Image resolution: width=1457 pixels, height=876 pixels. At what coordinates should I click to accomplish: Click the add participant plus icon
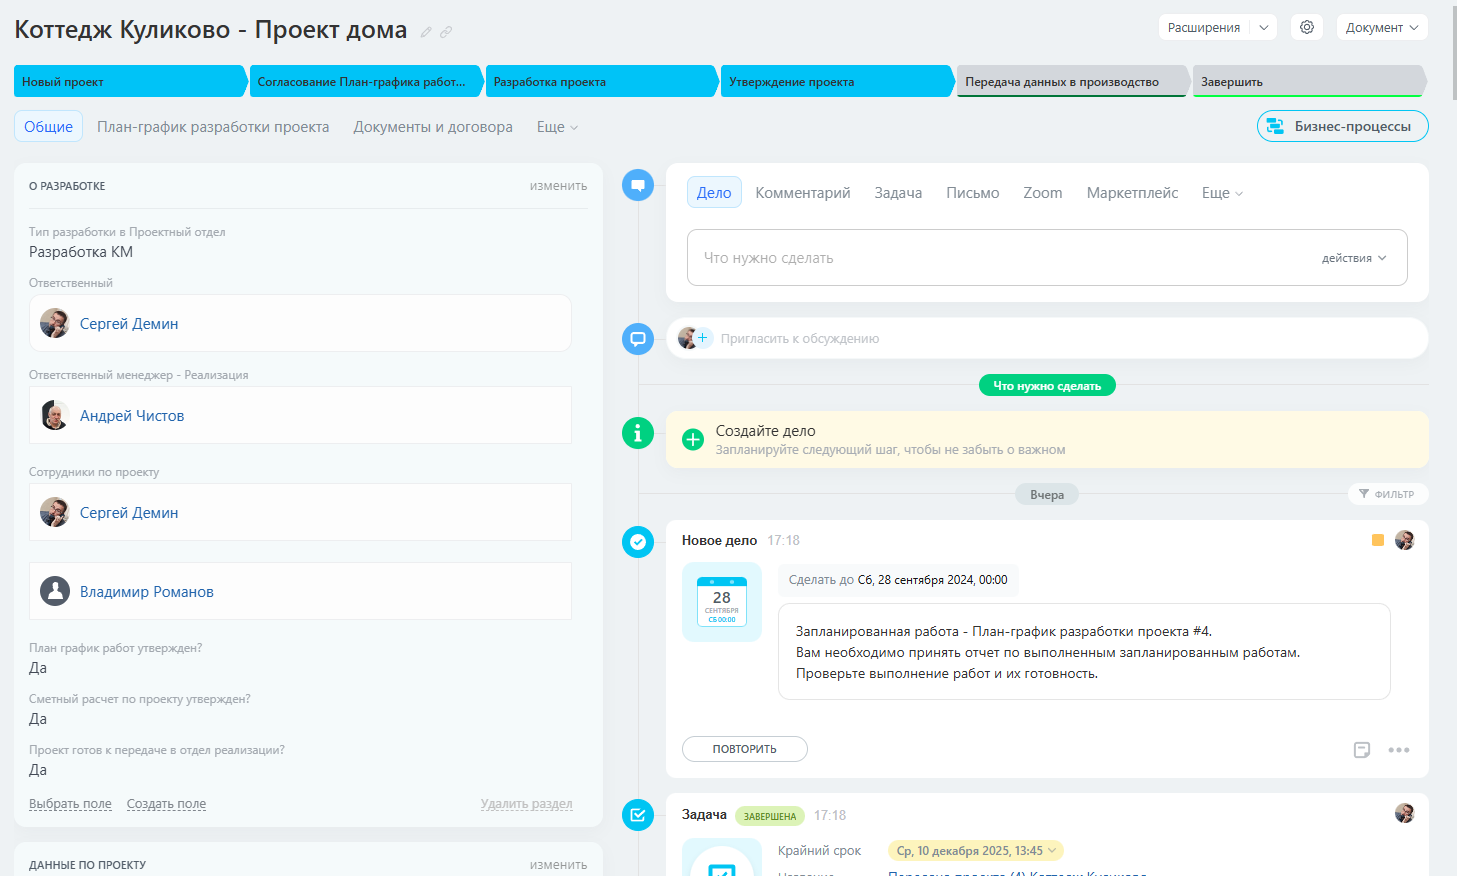(x=702, y=338)
